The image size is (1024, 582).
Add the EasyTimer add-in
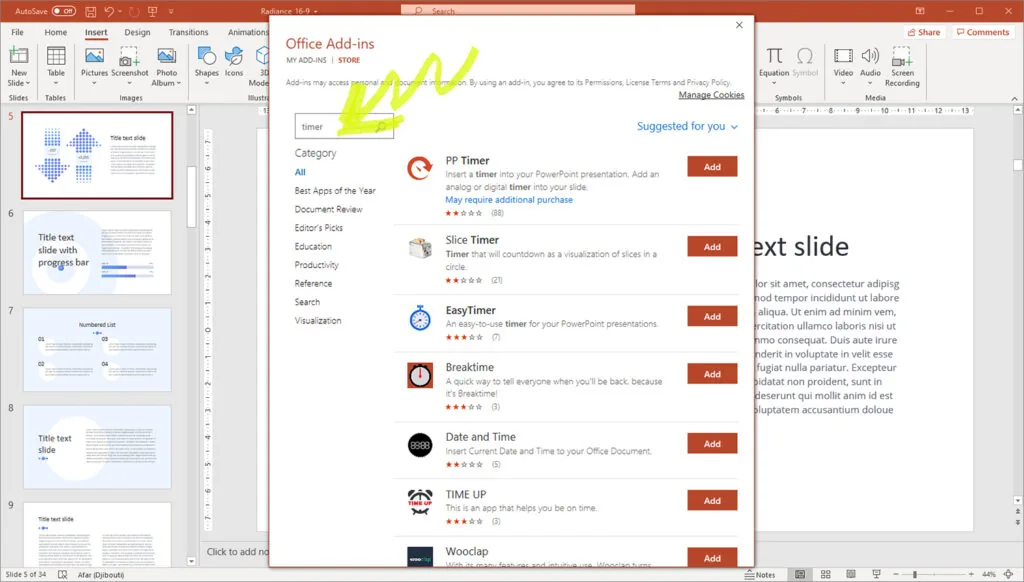point(712,316)
